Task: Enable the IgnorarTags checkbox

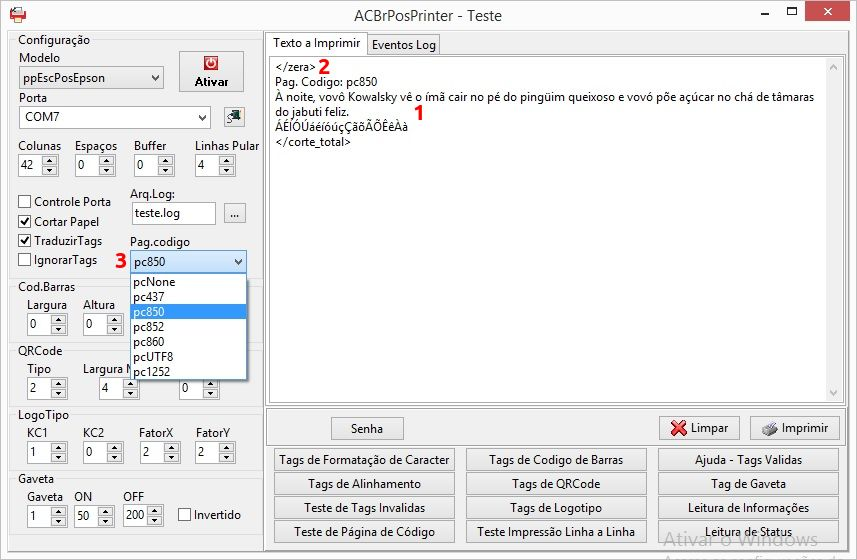Action: pyautogui.click(x=24, y=260)
